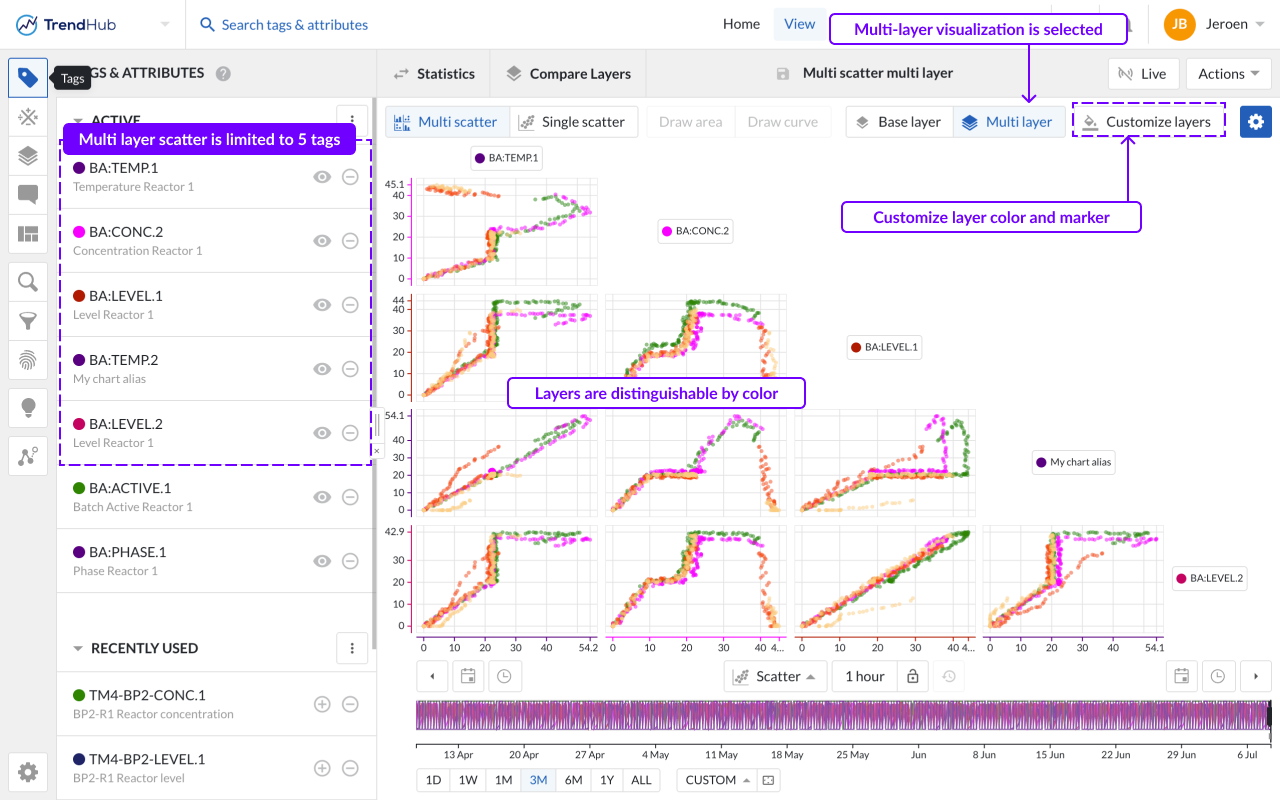Select the 1W time range button
The height and width of the screenshot is (800, 1280).
(468, 780)
